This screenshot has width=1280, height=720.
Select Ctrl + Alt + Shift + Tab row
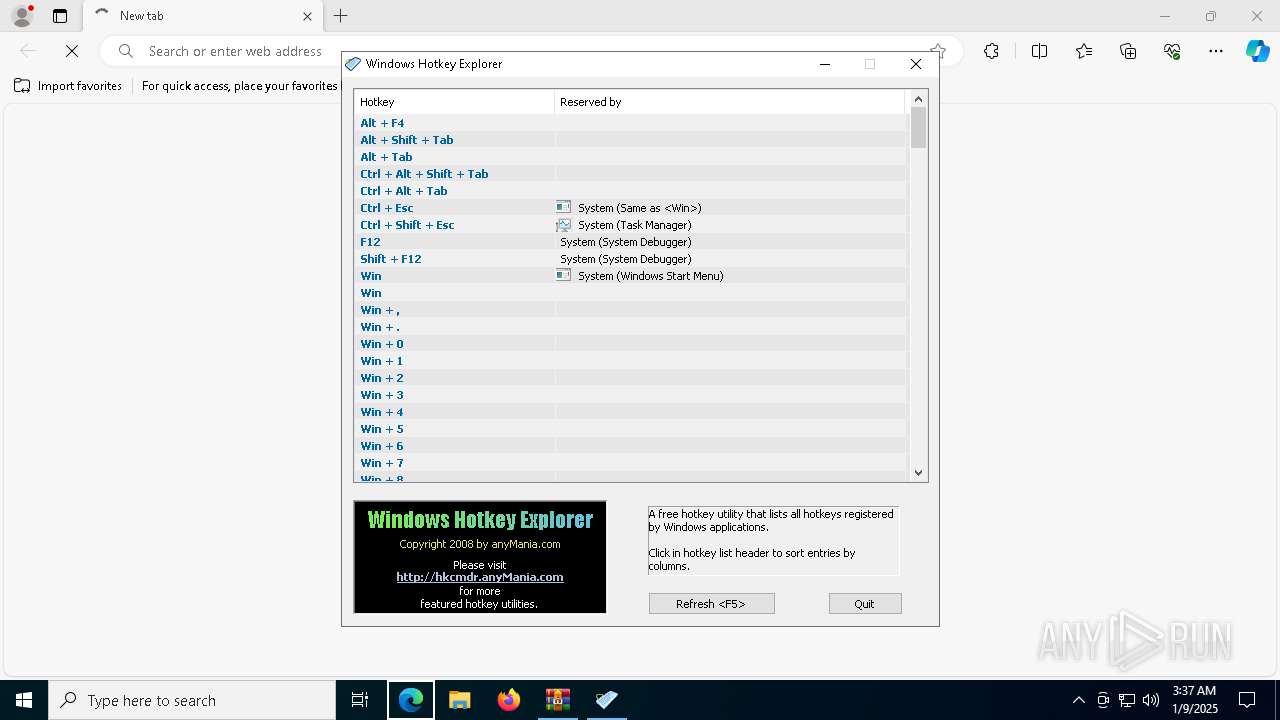(631, 174)
